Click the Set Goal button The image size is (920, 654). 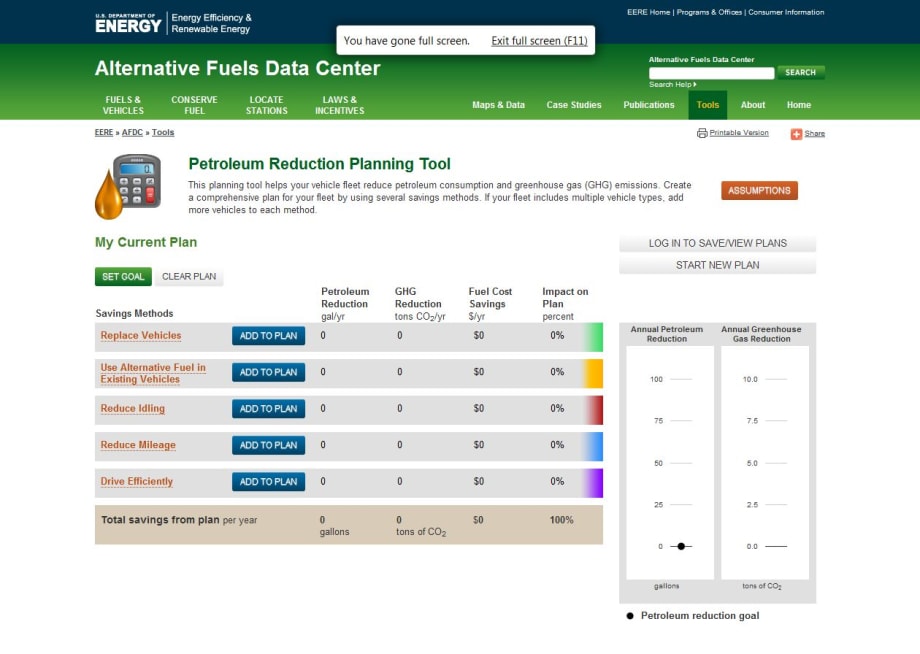[123, 276]
